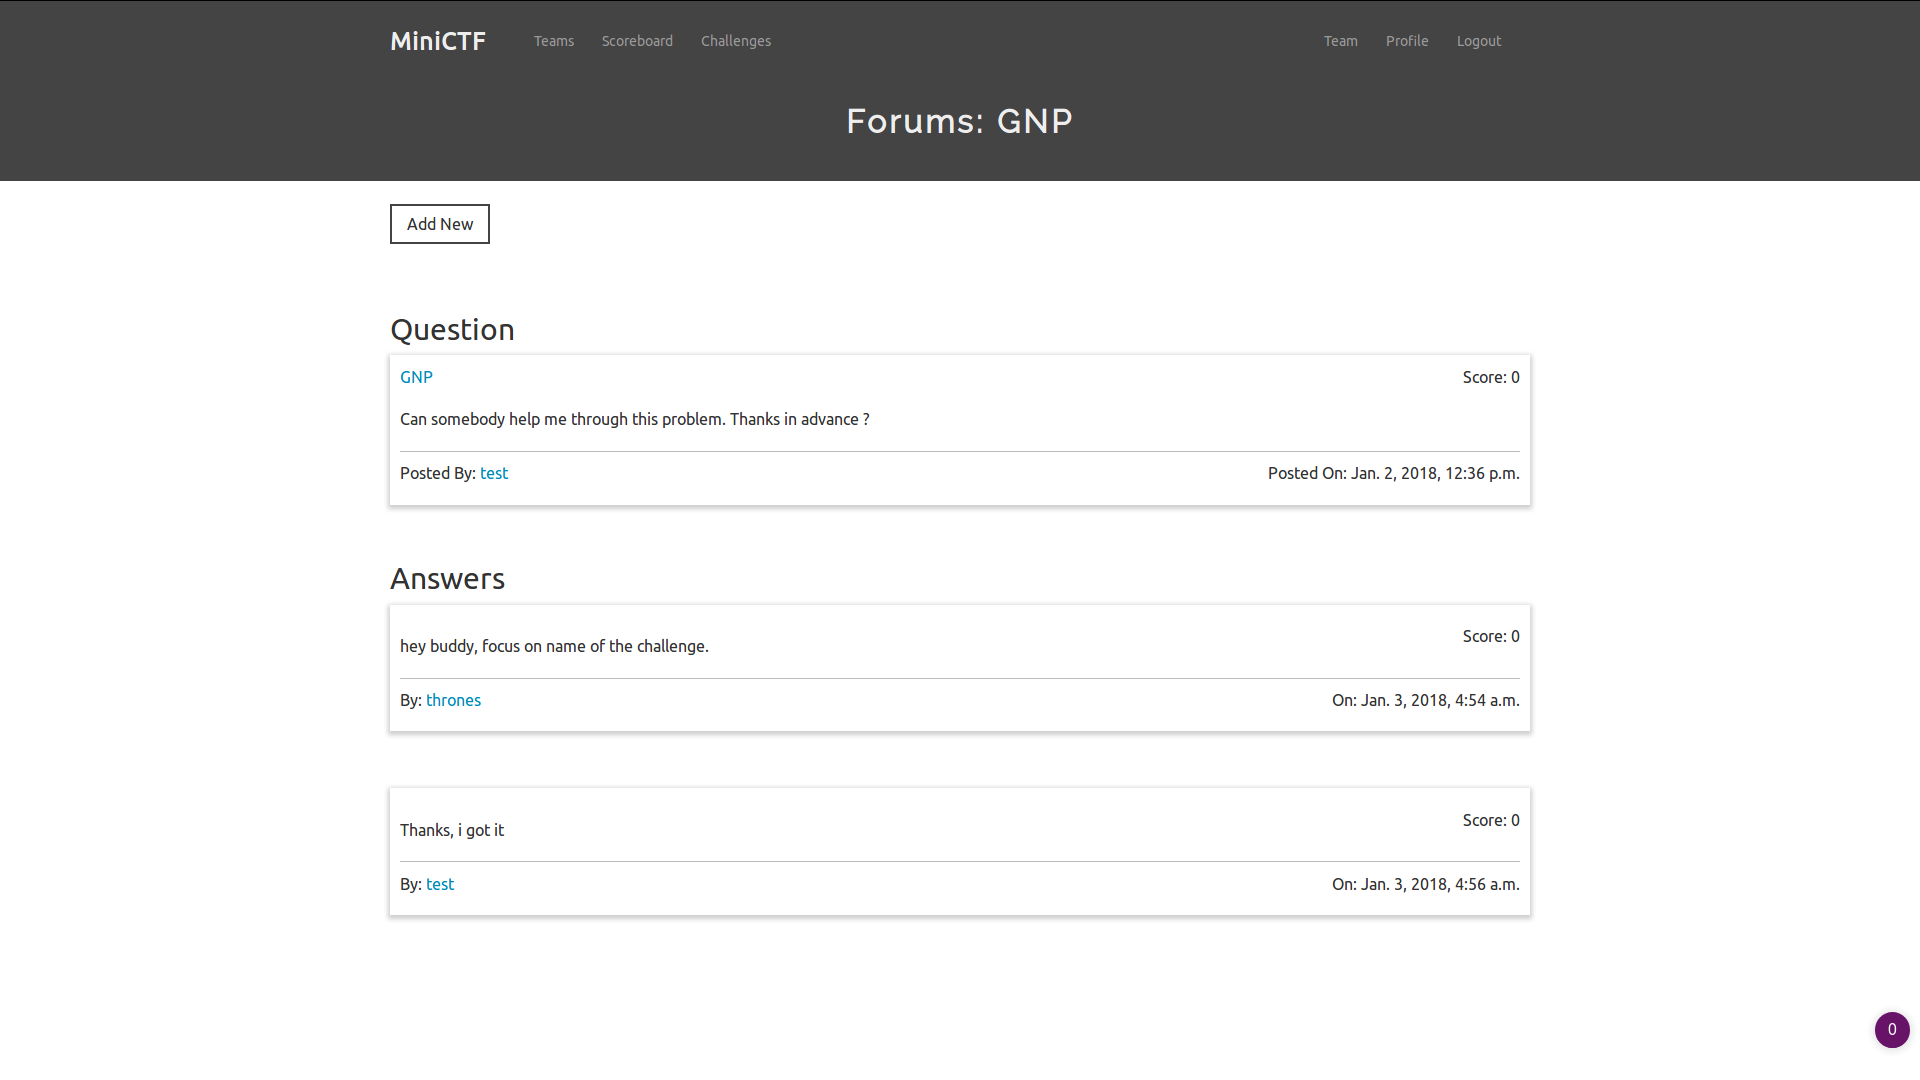View your Profile page
Screen dimensions: 1920x1080
coord(1406,41)
